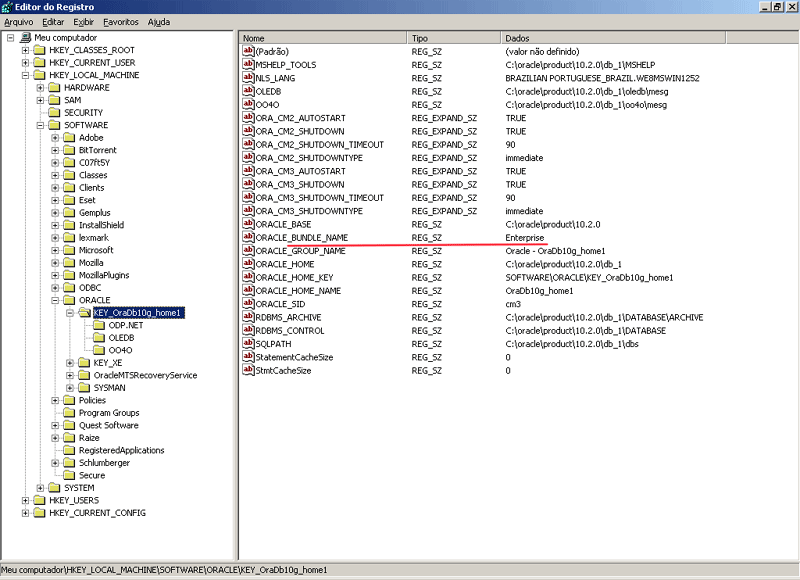This screenshot has height=580, width=800.
Task: Collapse the ORACLE key
Action: [55, 300]
